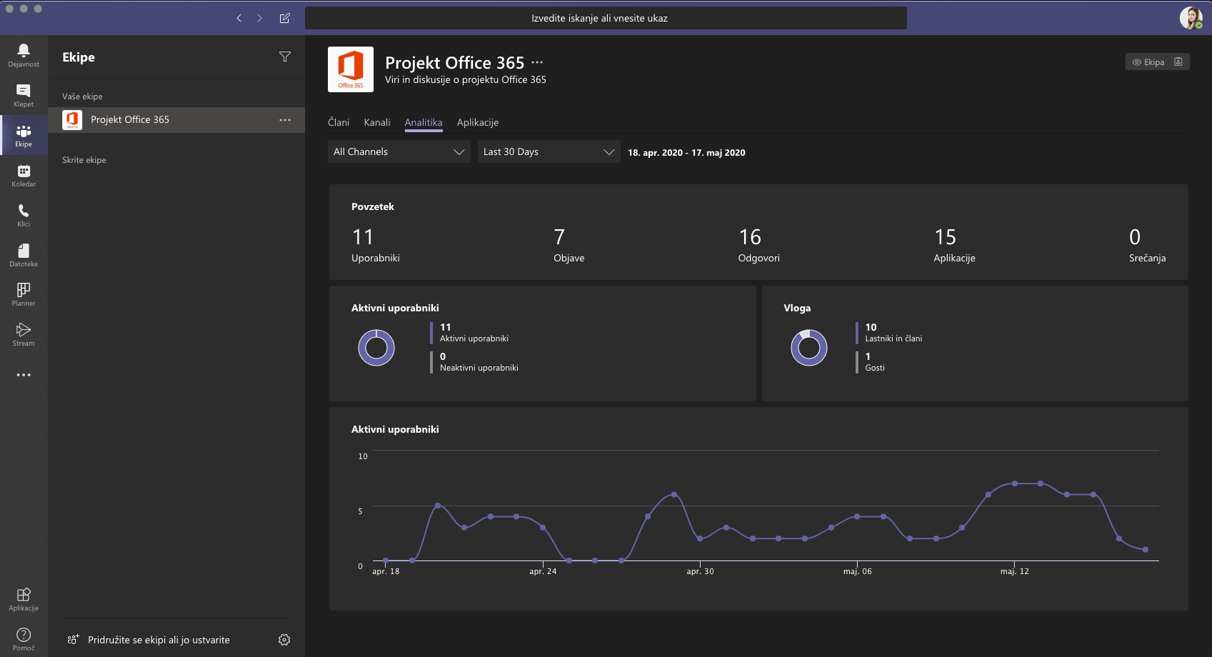The height and width of the screenshot is (657, 1212).
Task: Switch to the Kanali tab
Action: coord(377,122)
